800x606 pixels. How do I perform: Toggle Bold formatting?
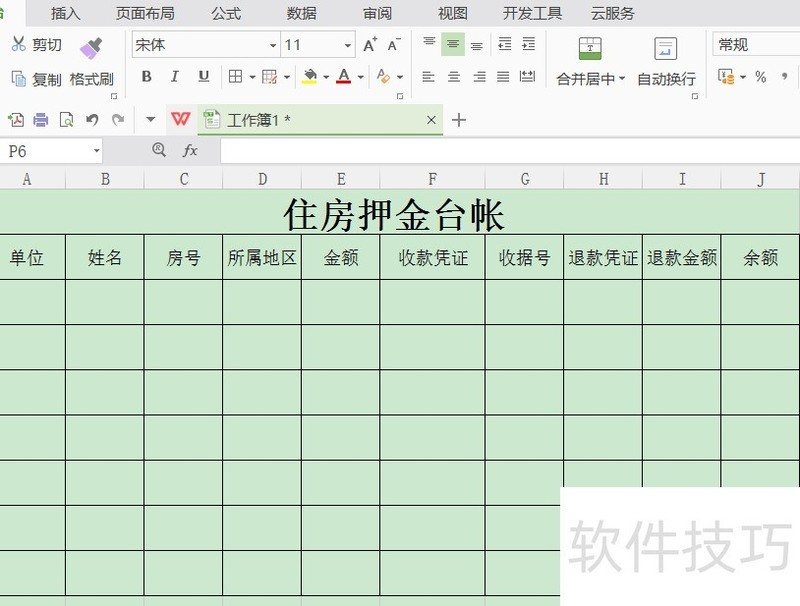point(147,77)
